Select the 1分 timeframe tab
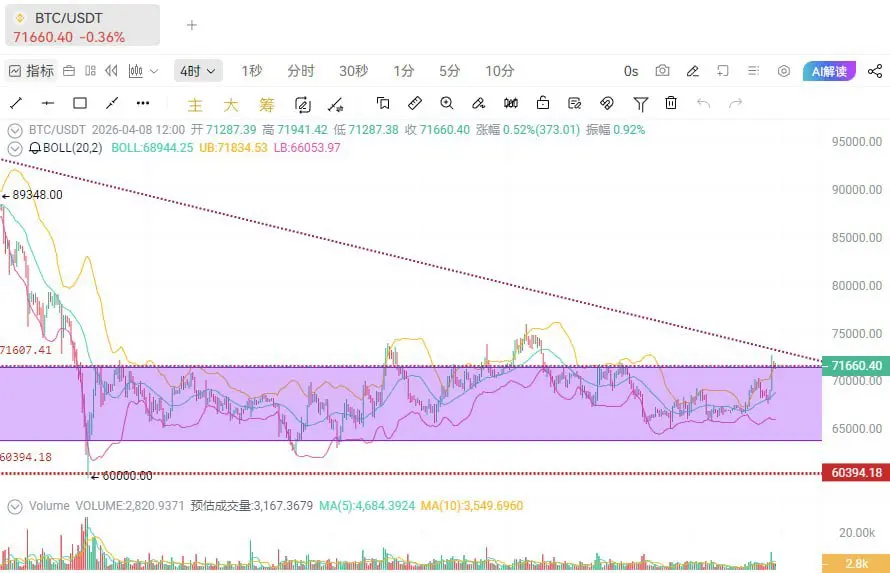The image size is (890, 573). pos(404,71)
